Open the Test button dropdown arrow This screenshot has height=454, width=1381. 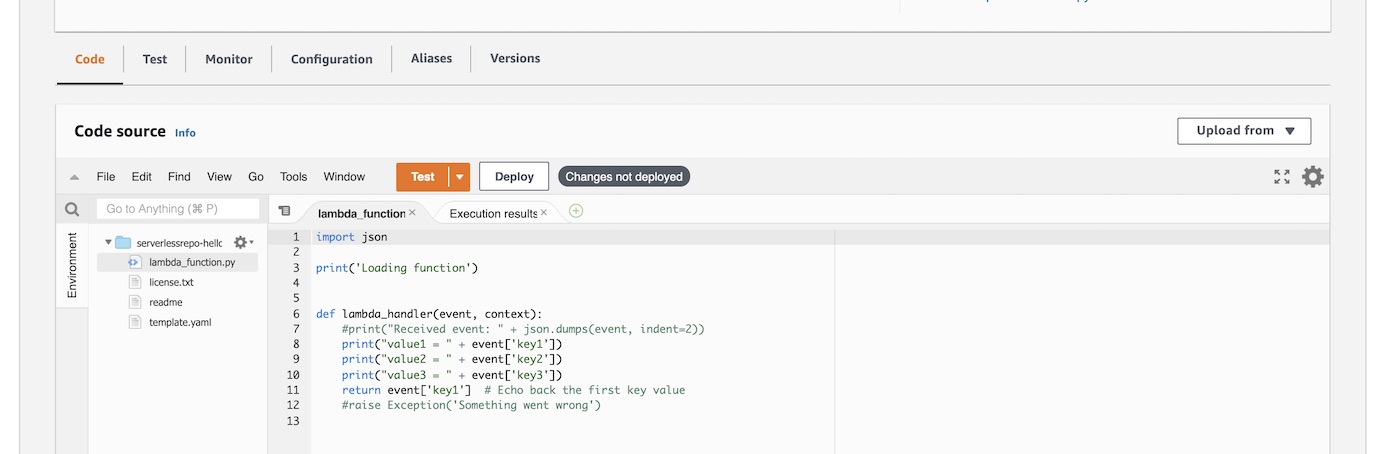click(459, 177)
